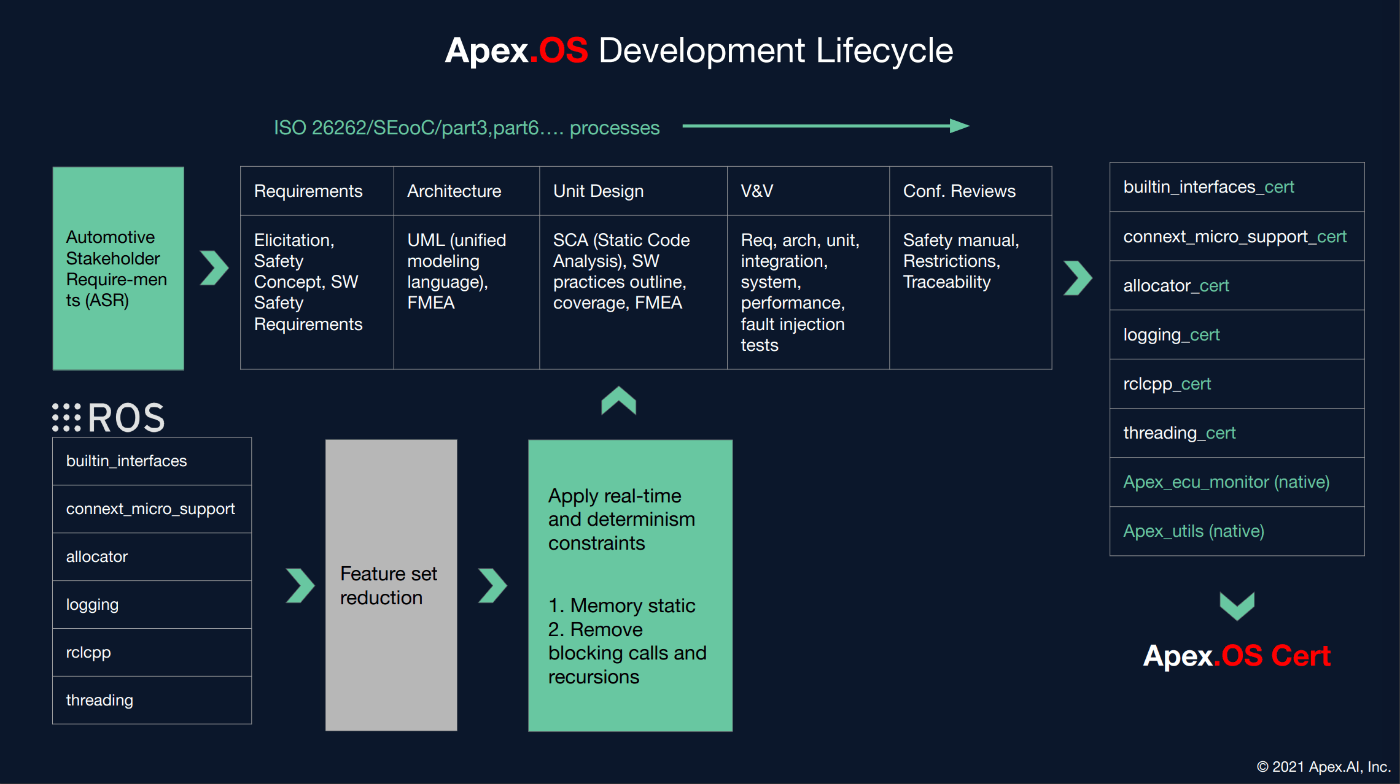Screen dimensions: 1400x784
Task: Click the Memory static list item
Action: pyautogui.click(x=622, y=606)
